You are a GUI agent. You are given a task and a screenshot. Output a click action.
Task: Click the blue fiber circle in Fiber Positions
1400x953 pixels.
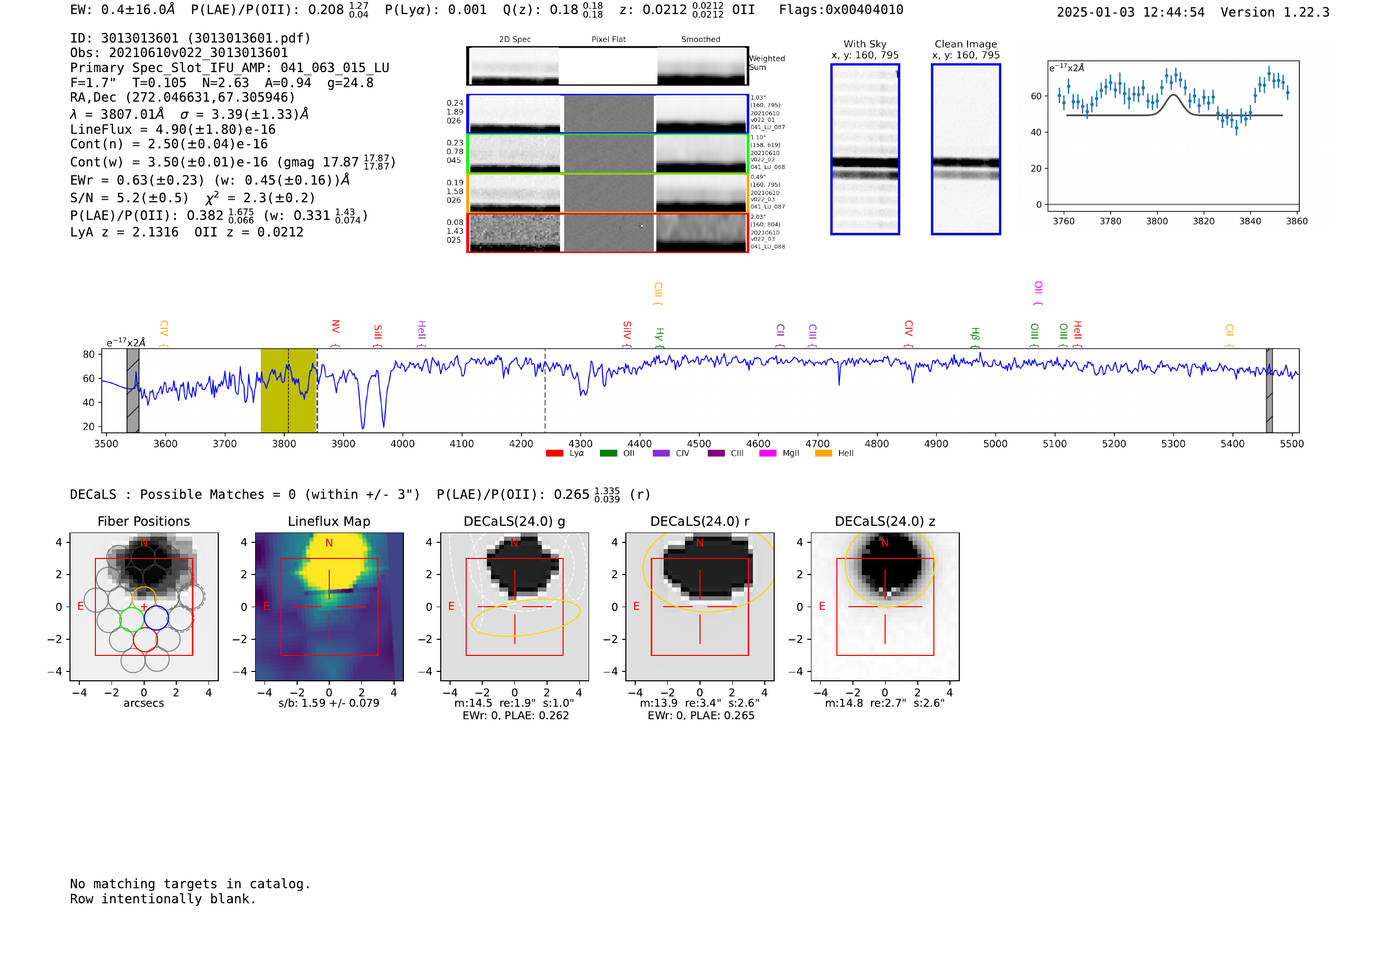tap(156, 618)
